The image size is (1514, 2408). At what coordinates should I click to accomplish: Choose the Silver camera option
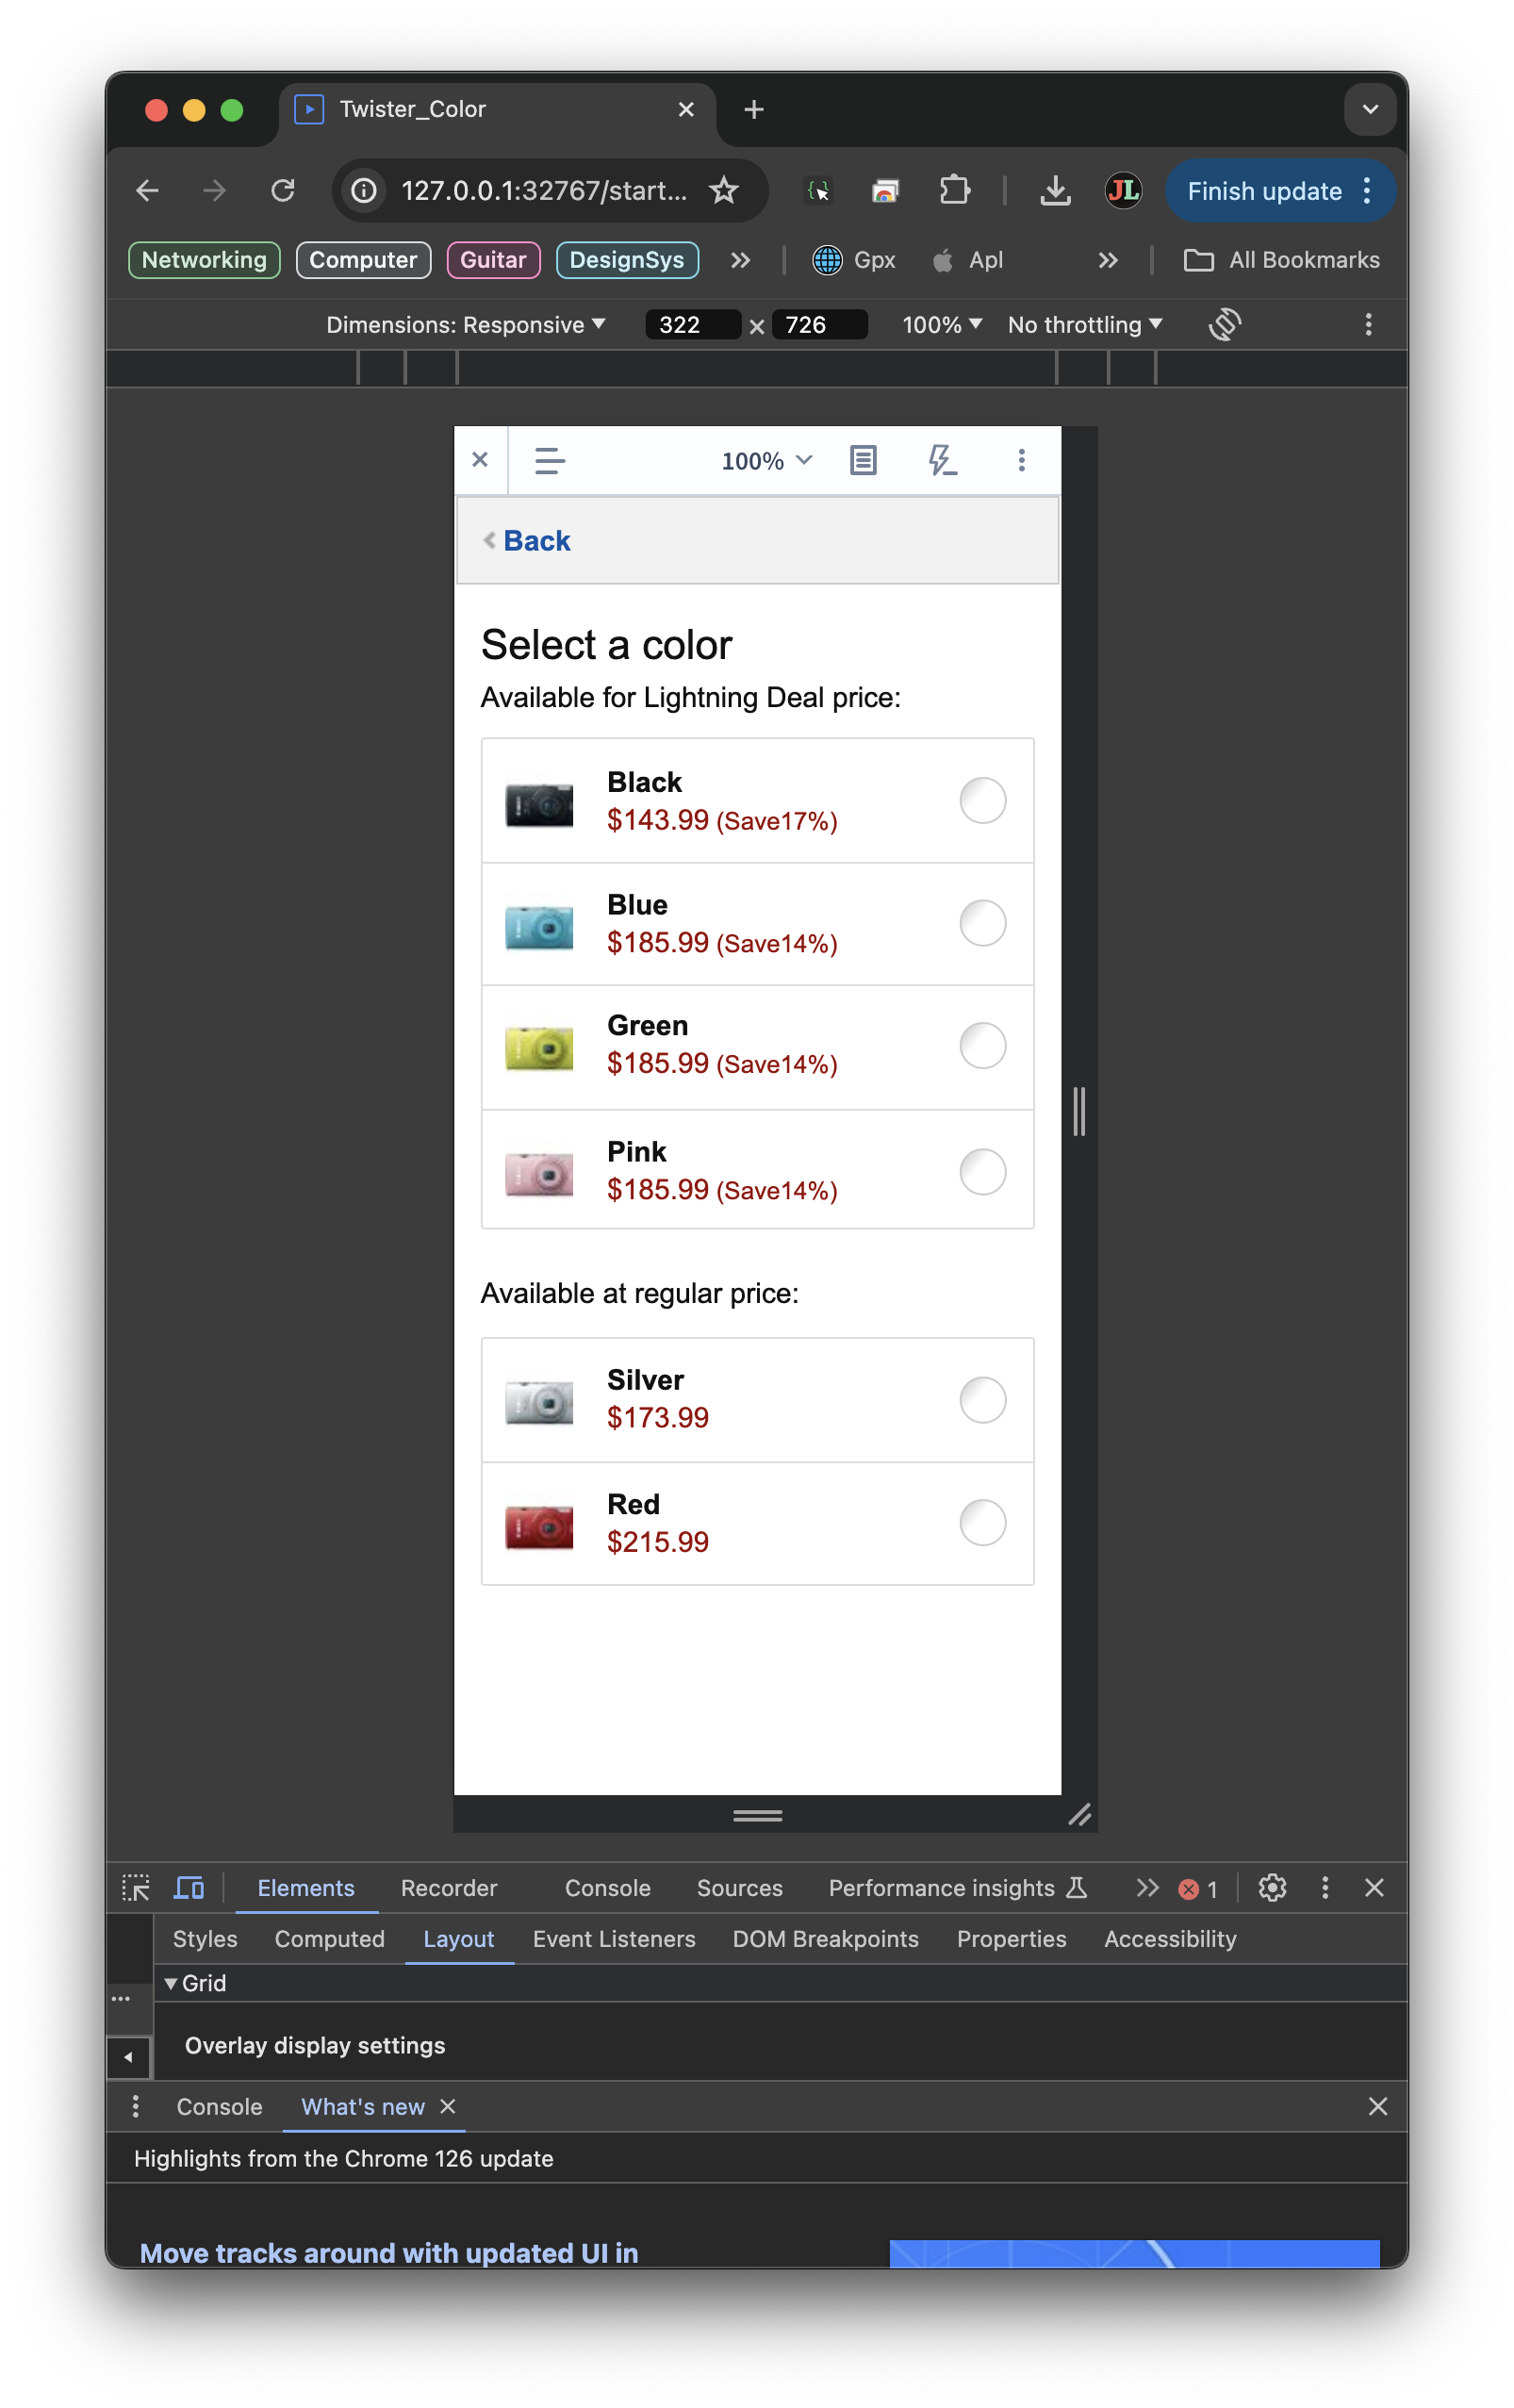click(x=982, y=1400)
